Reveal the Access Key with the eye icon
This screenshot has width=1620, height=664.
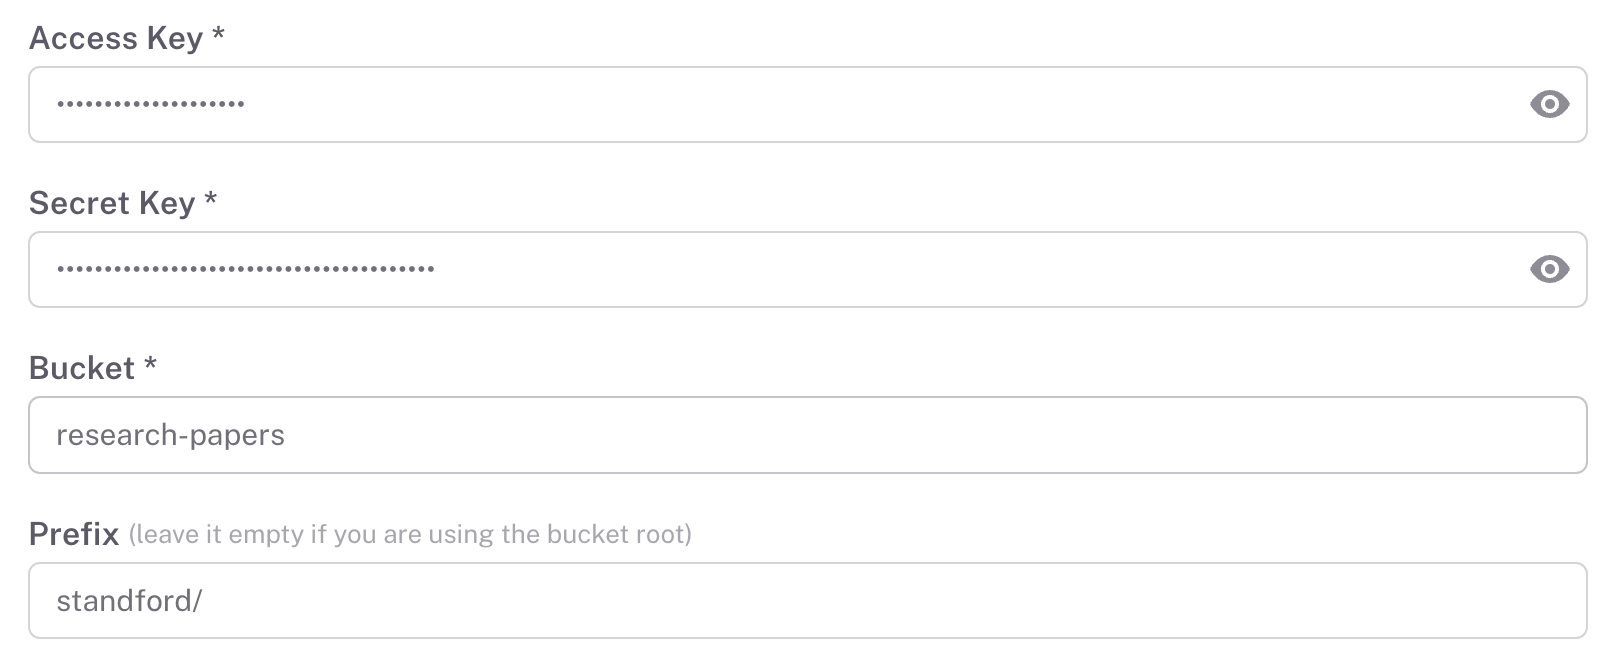[1549, 104]
